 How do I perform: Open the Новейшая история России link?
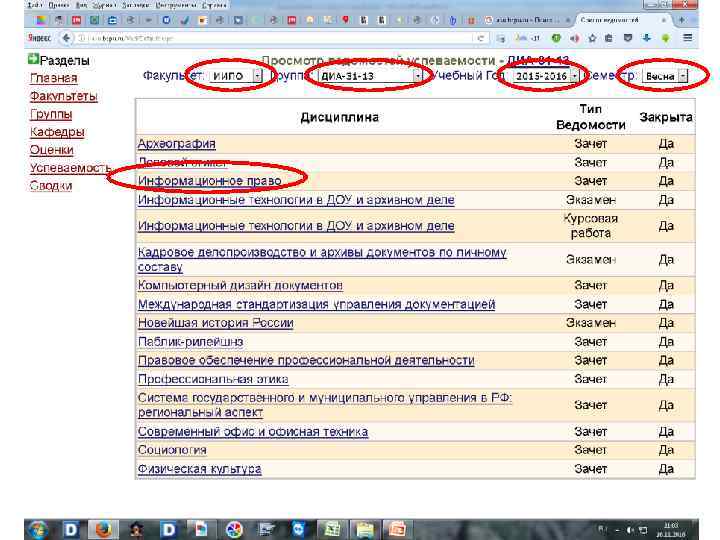pos(216,323)
